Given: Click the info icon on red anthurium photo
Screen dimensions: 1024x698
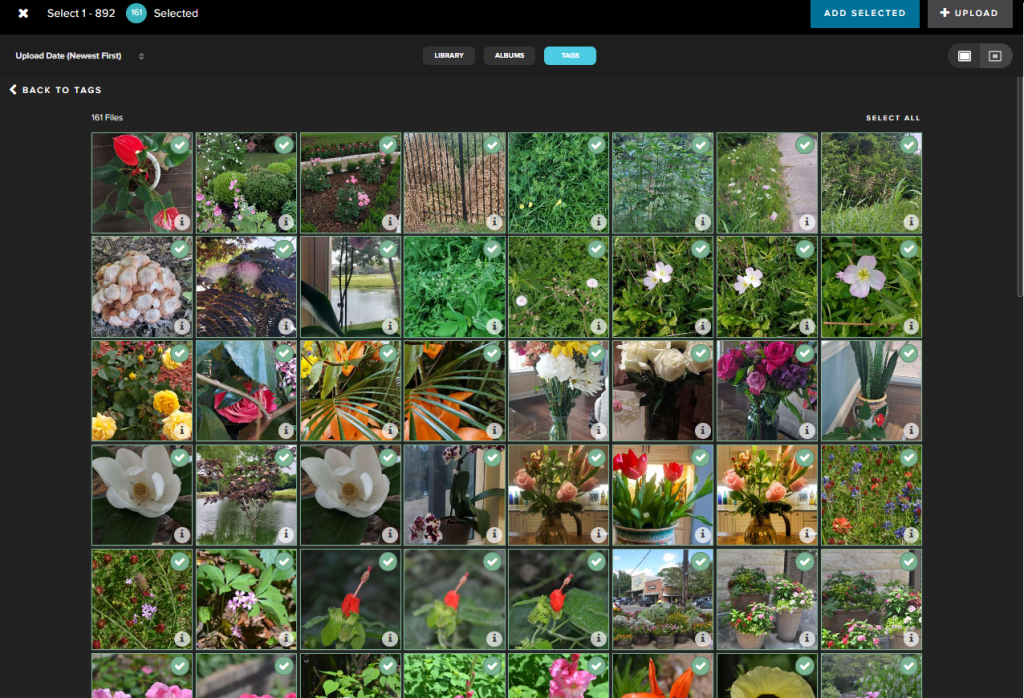Looking at the screenshot, I should (181, 222).
